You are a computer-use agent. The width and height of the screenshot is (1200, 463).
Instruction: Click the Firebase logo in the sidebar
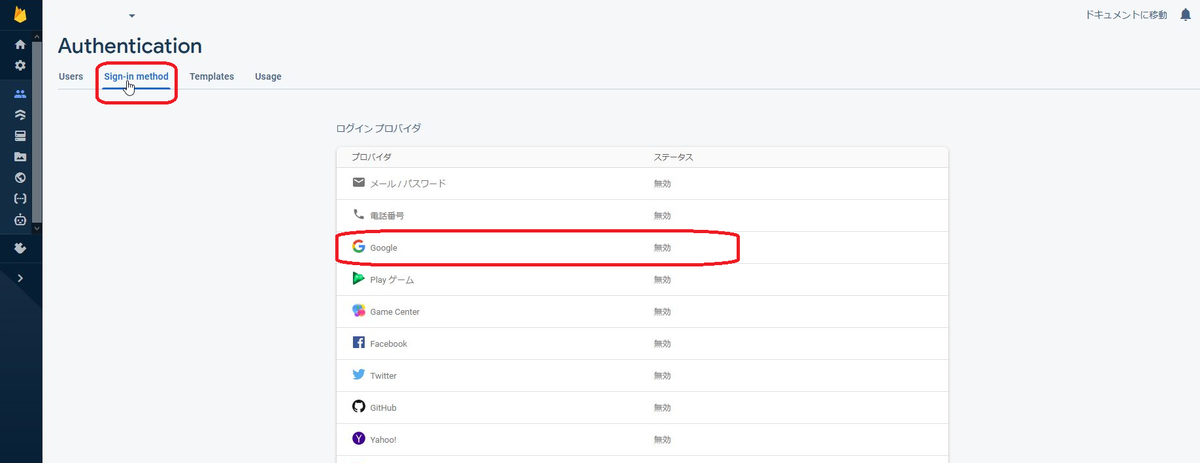coord(20,14)
